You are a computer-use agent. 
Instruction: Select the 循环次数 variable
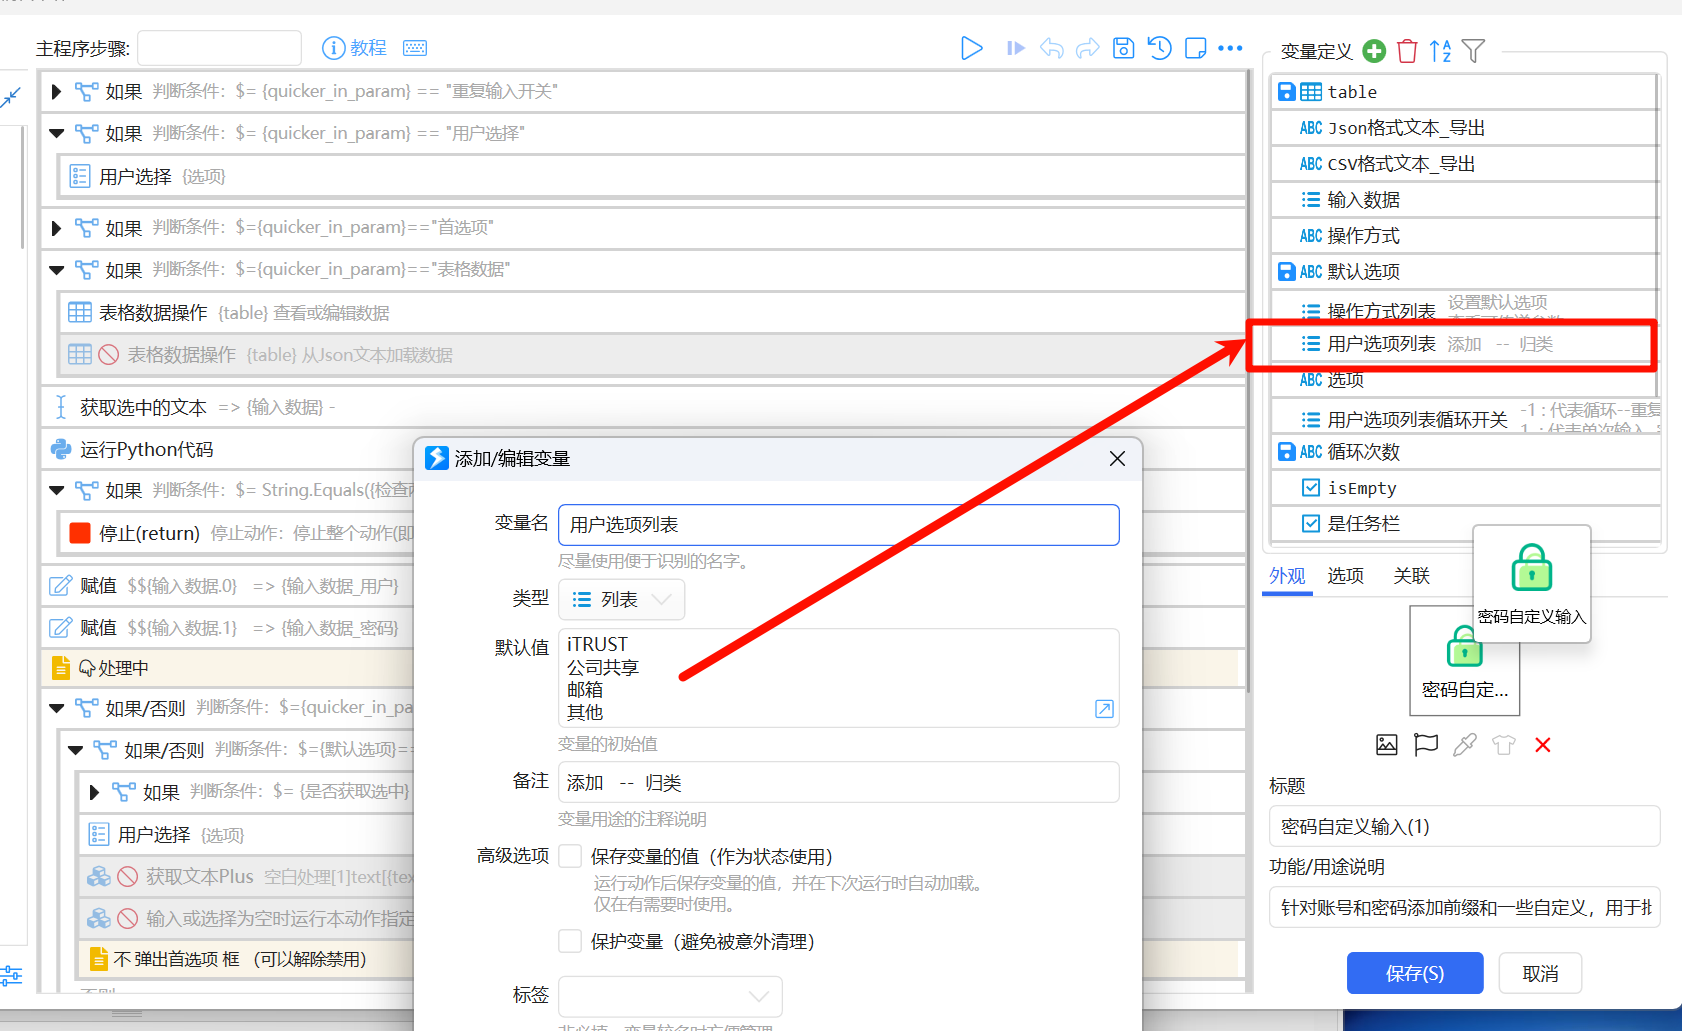pos(1465,452)
